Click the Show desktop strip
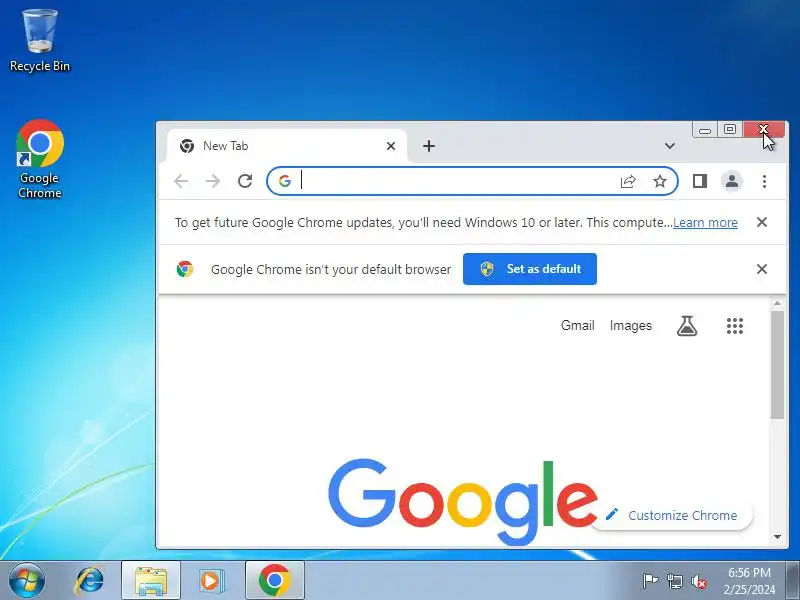Viewport: 800px width, 600px height. (793, 581)
